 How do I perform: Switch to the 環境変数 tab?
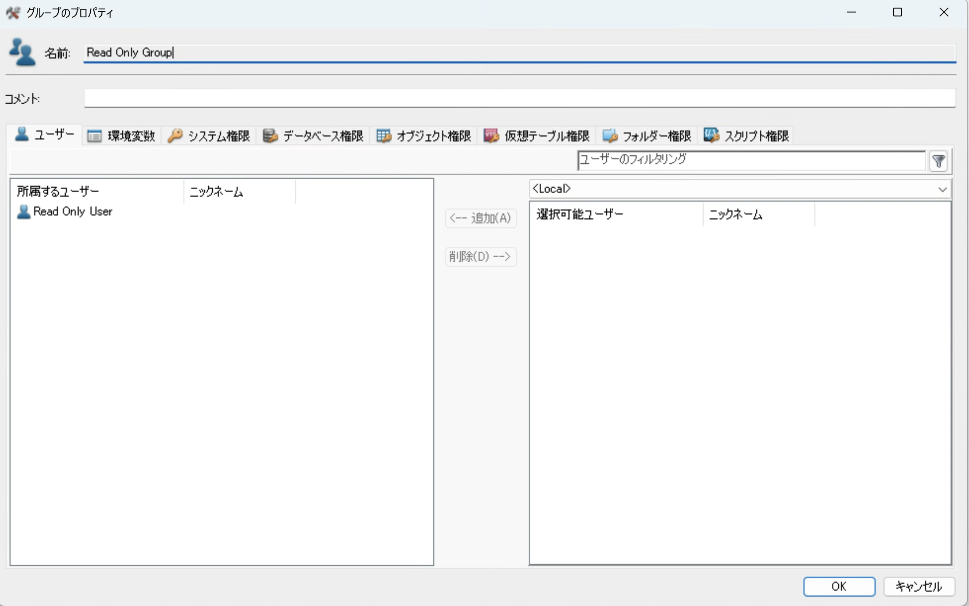[x=121, y=136]
